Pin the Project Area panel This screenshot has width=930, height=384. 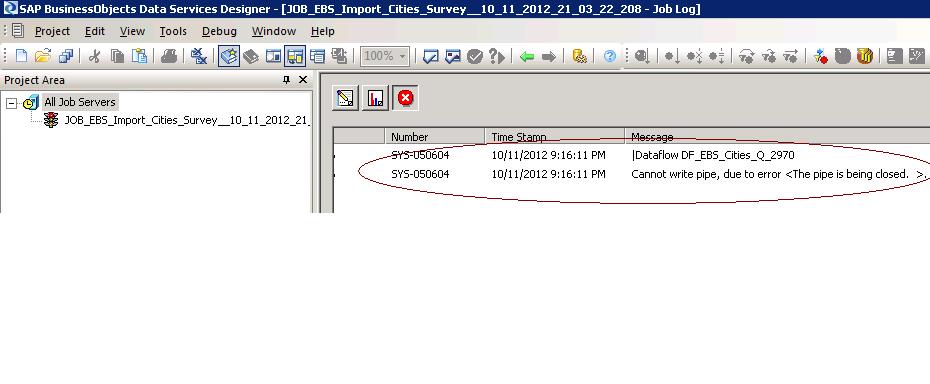pyautogui.click(x=286, y=80)
